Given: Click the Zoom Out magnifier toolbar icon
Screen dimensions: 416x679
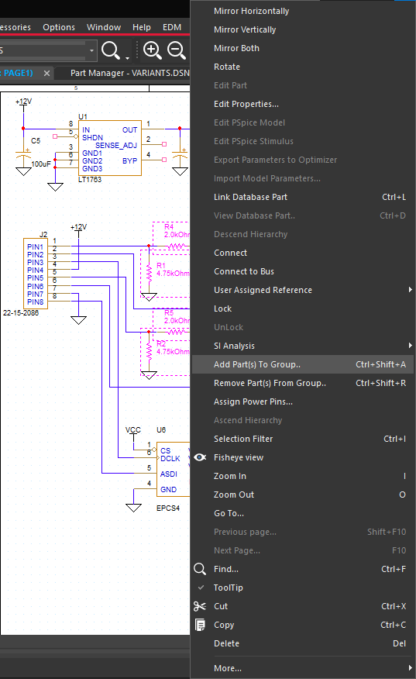Looking at the screenshot, I should tap(177, 50).
